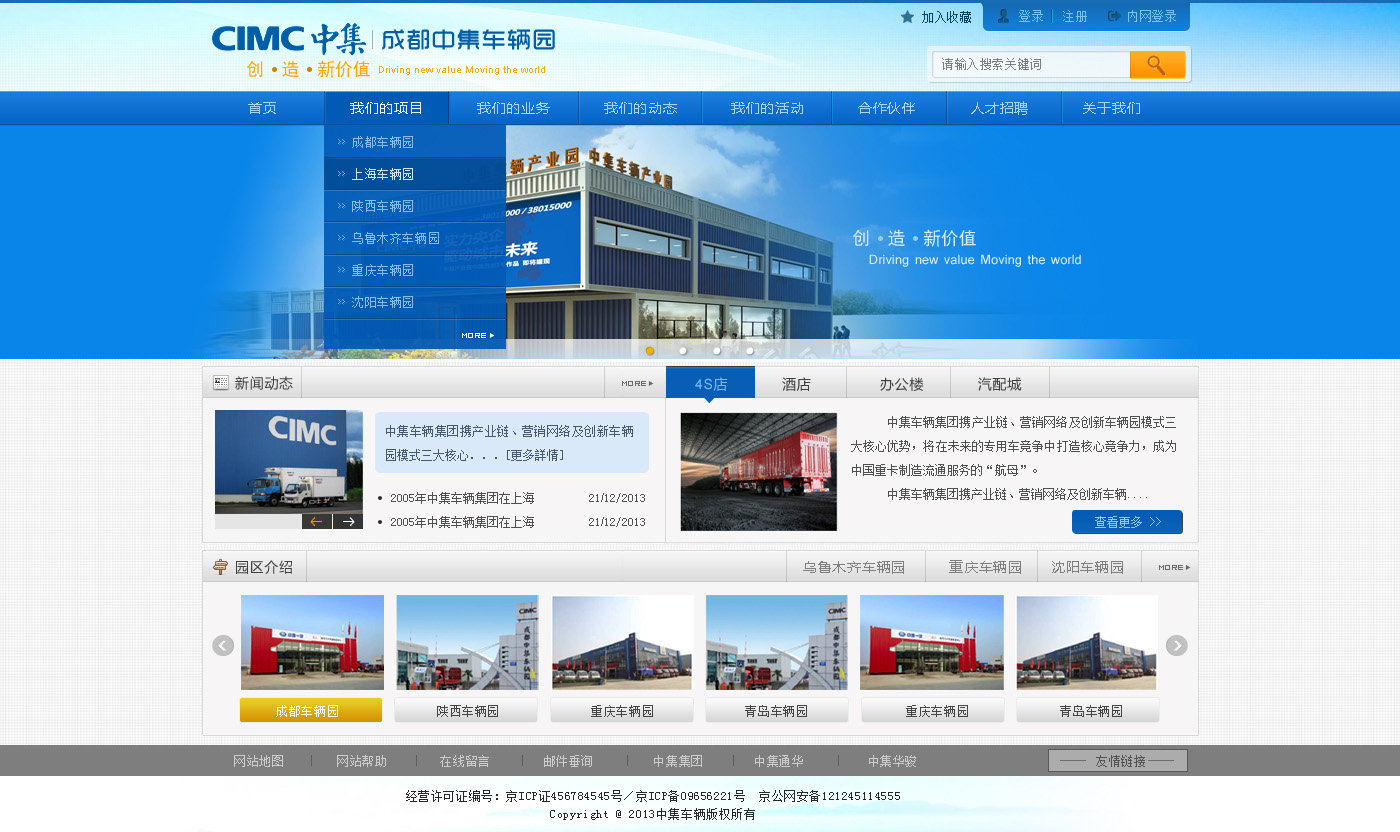Click the intranet login arrow icon

pos(1114,16)
